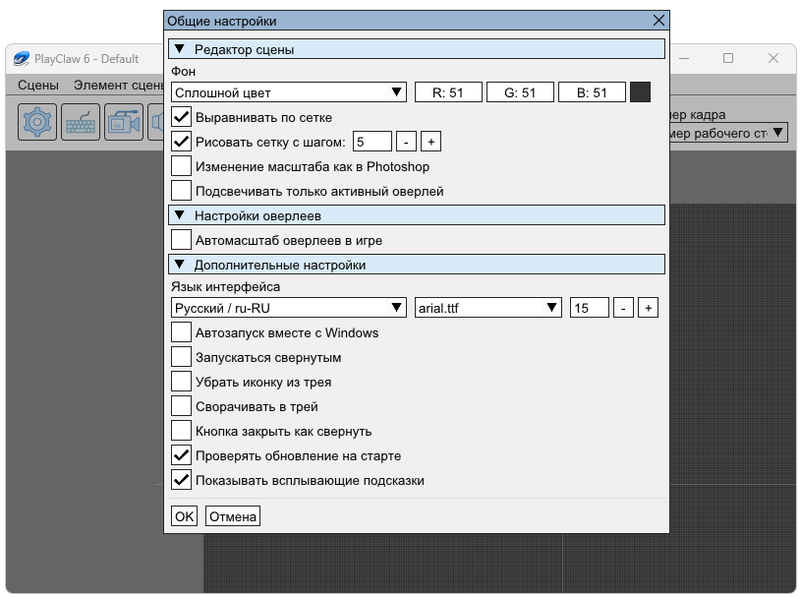Open the gear settings toolbar icon
800x598 pixels.
click(37, 122)
